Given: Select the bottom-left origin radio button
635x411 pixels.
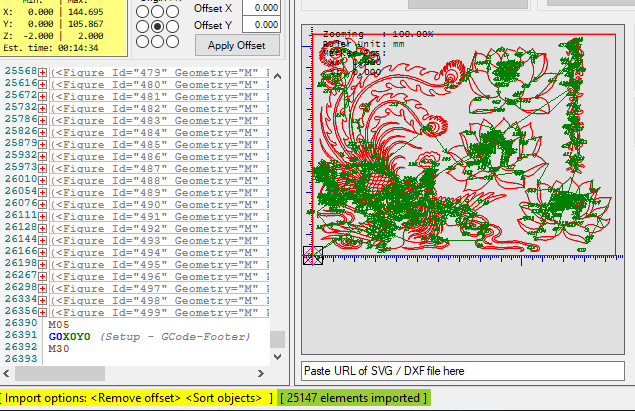Looking at the screenshot, I should point(143,41).
